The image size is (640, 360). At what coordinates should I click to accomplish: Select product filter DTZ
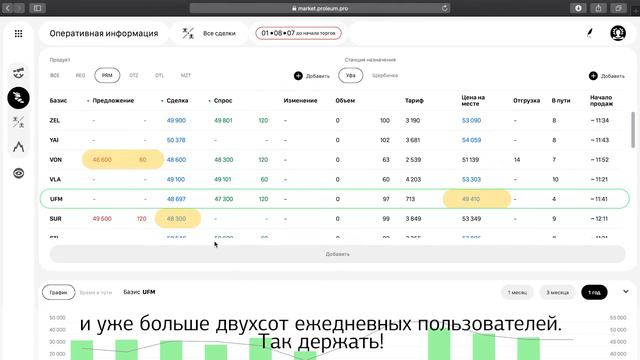pos(133,76)
